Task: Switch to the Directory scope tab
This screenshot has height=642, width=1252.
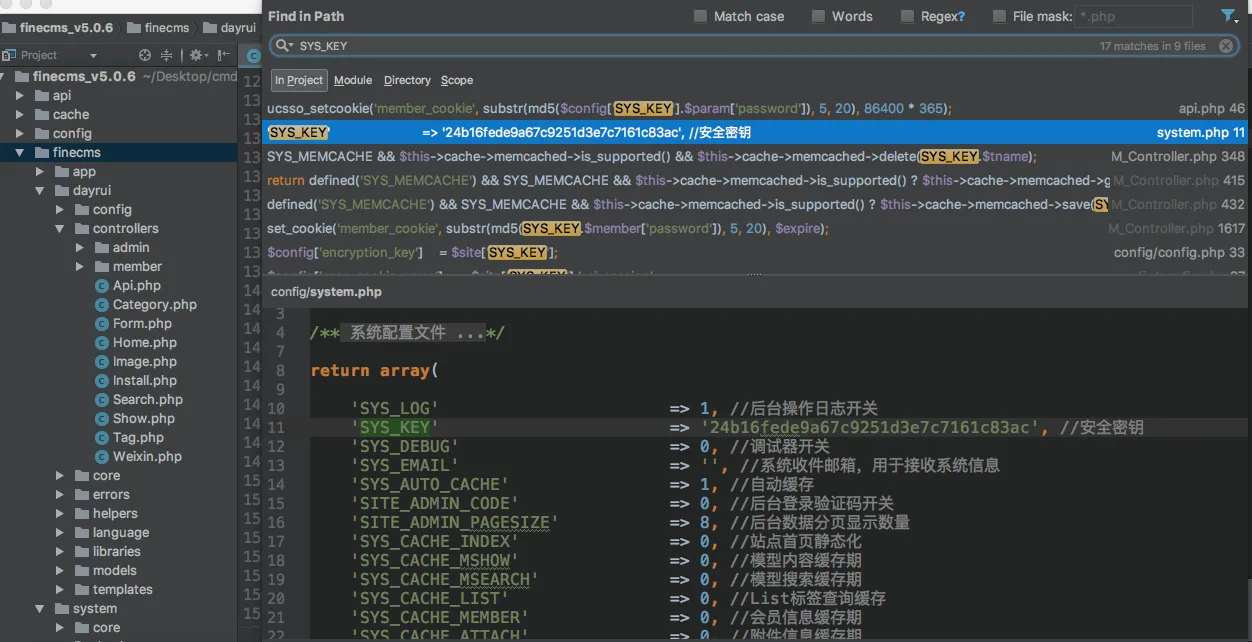Action: (x=407, y=80)
